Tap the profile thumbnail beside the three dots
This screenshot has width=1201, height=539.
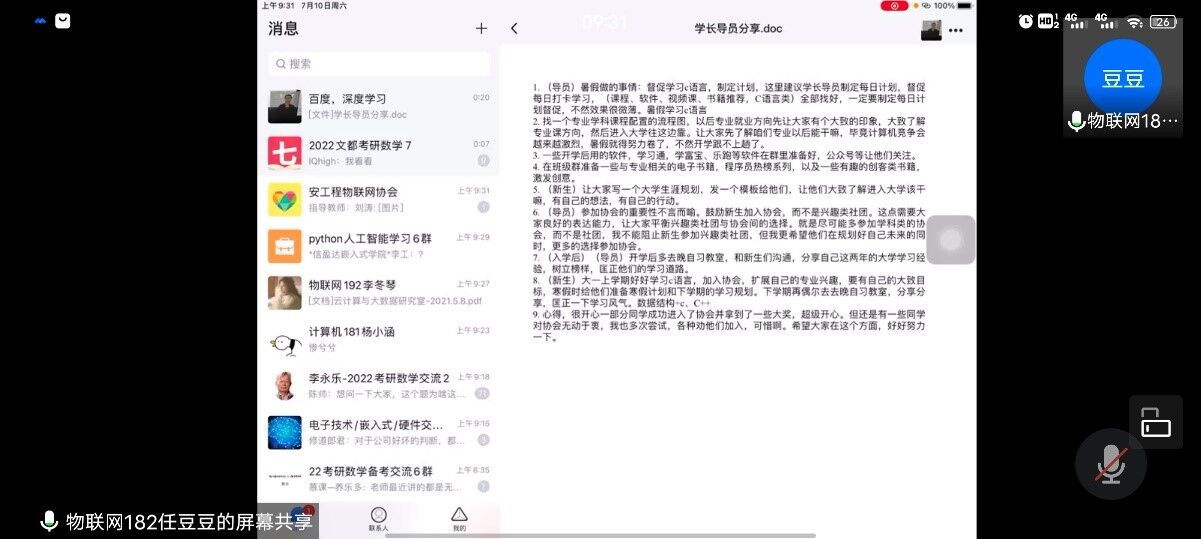[x=931, y=30]
